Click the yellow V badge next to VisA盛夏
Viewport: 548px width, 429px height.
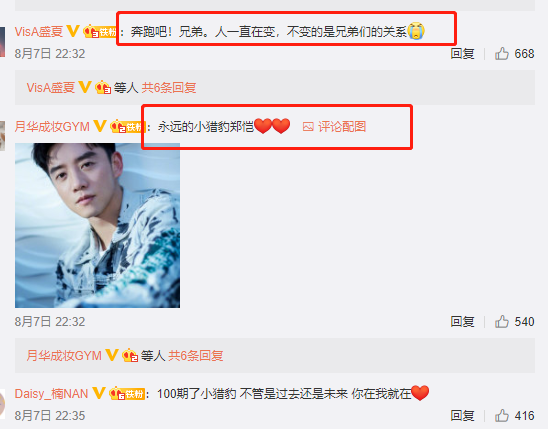(x=73, y=31)
